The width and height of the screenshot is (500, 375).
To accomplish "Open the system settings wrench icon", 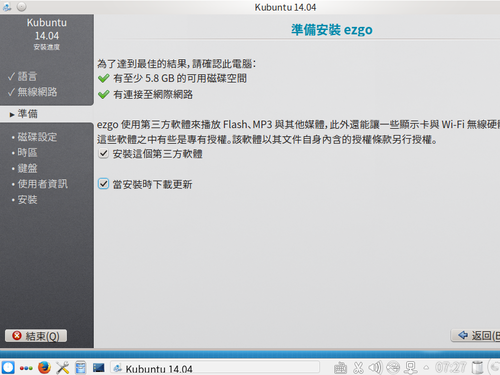I will (62, 368).
